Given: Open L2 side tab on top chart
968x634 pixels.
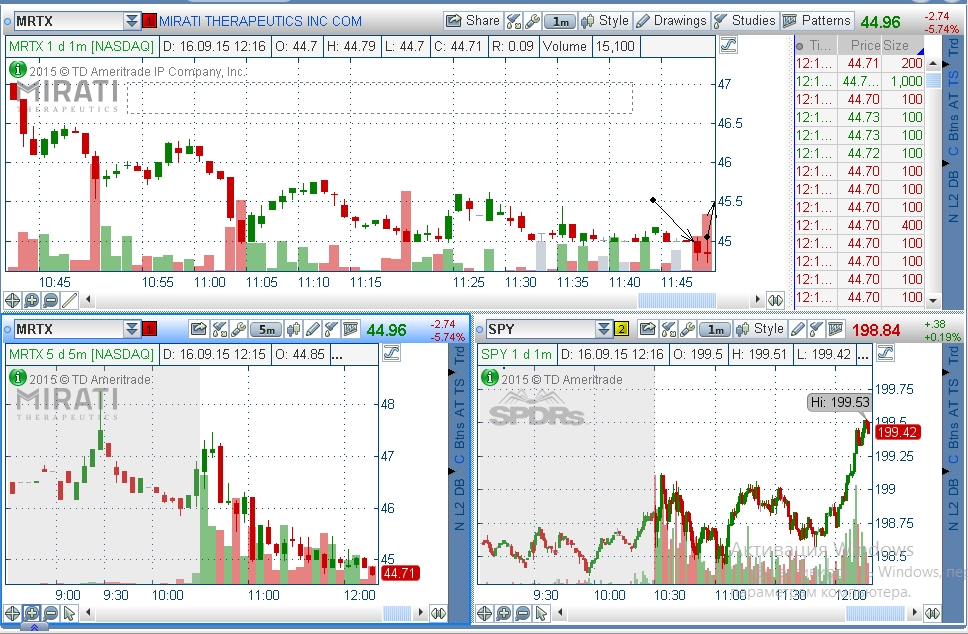Looking at the screenshot, I should (x=954, y=201).
